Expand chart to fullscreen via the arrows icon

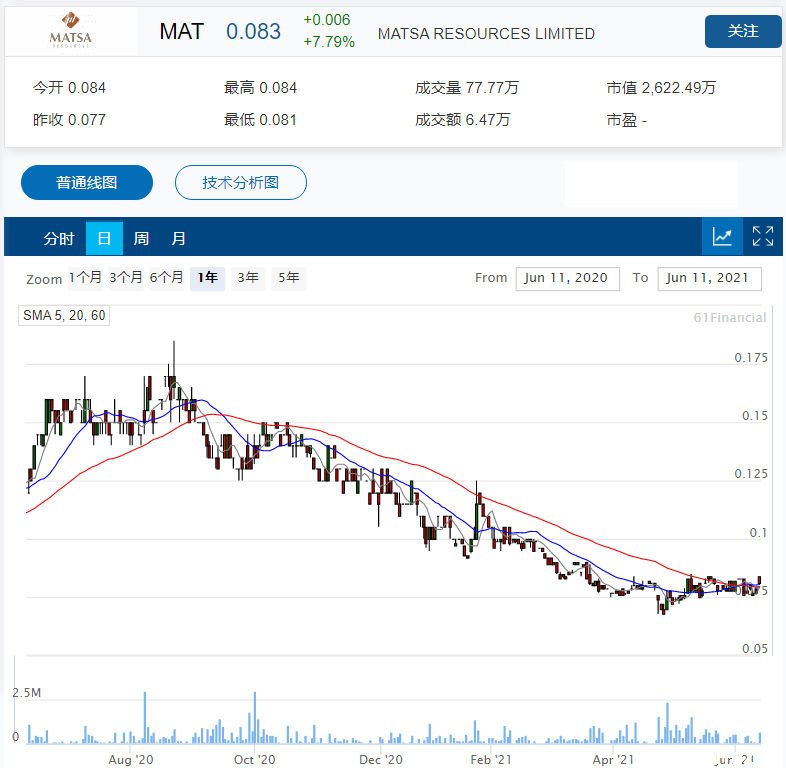[762, 237]
